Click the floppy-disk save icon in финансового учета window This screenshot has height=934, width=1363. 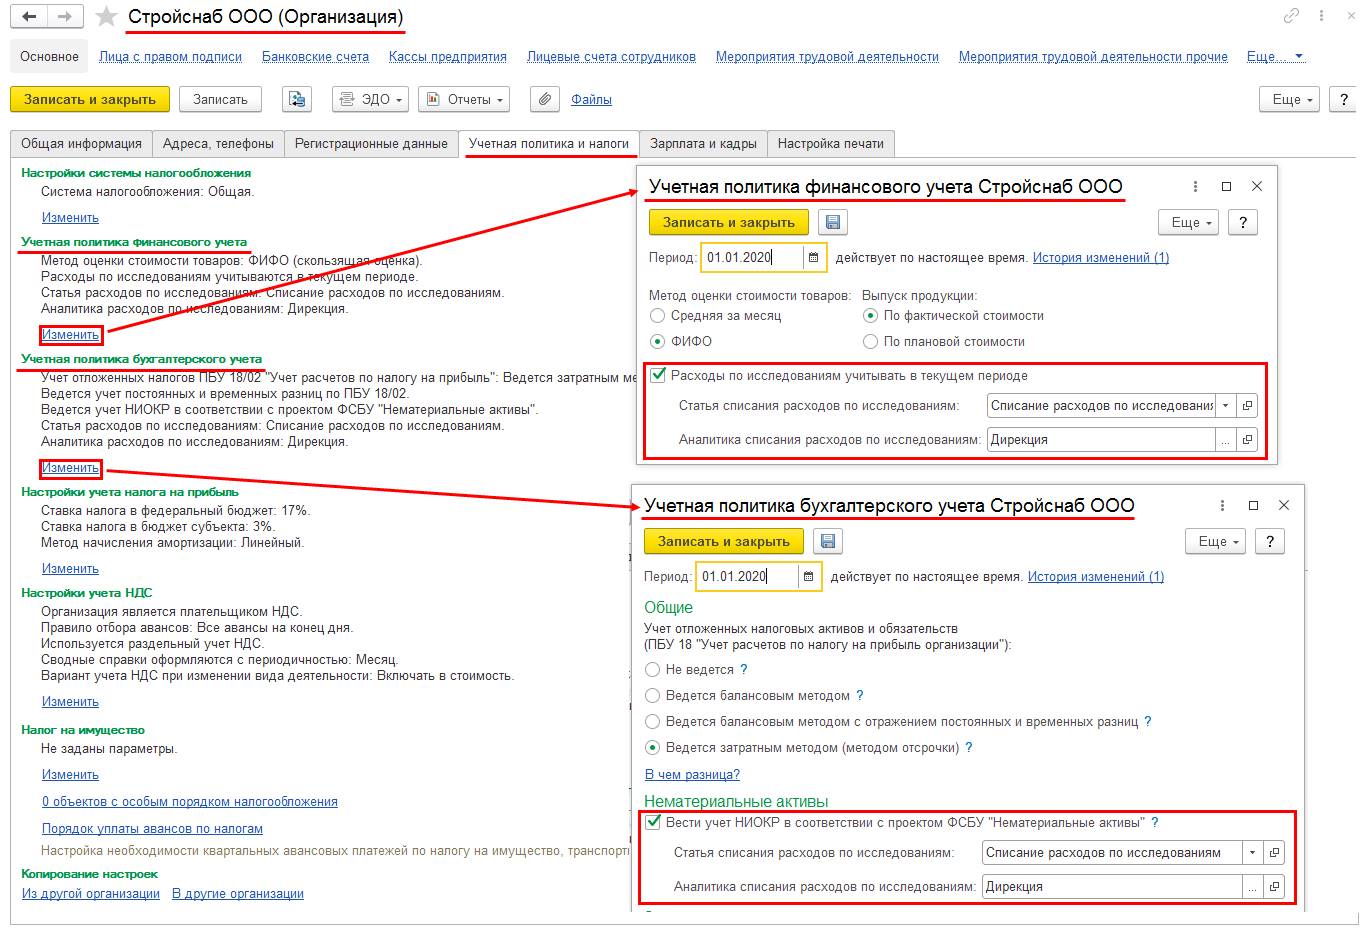[833, 222]
